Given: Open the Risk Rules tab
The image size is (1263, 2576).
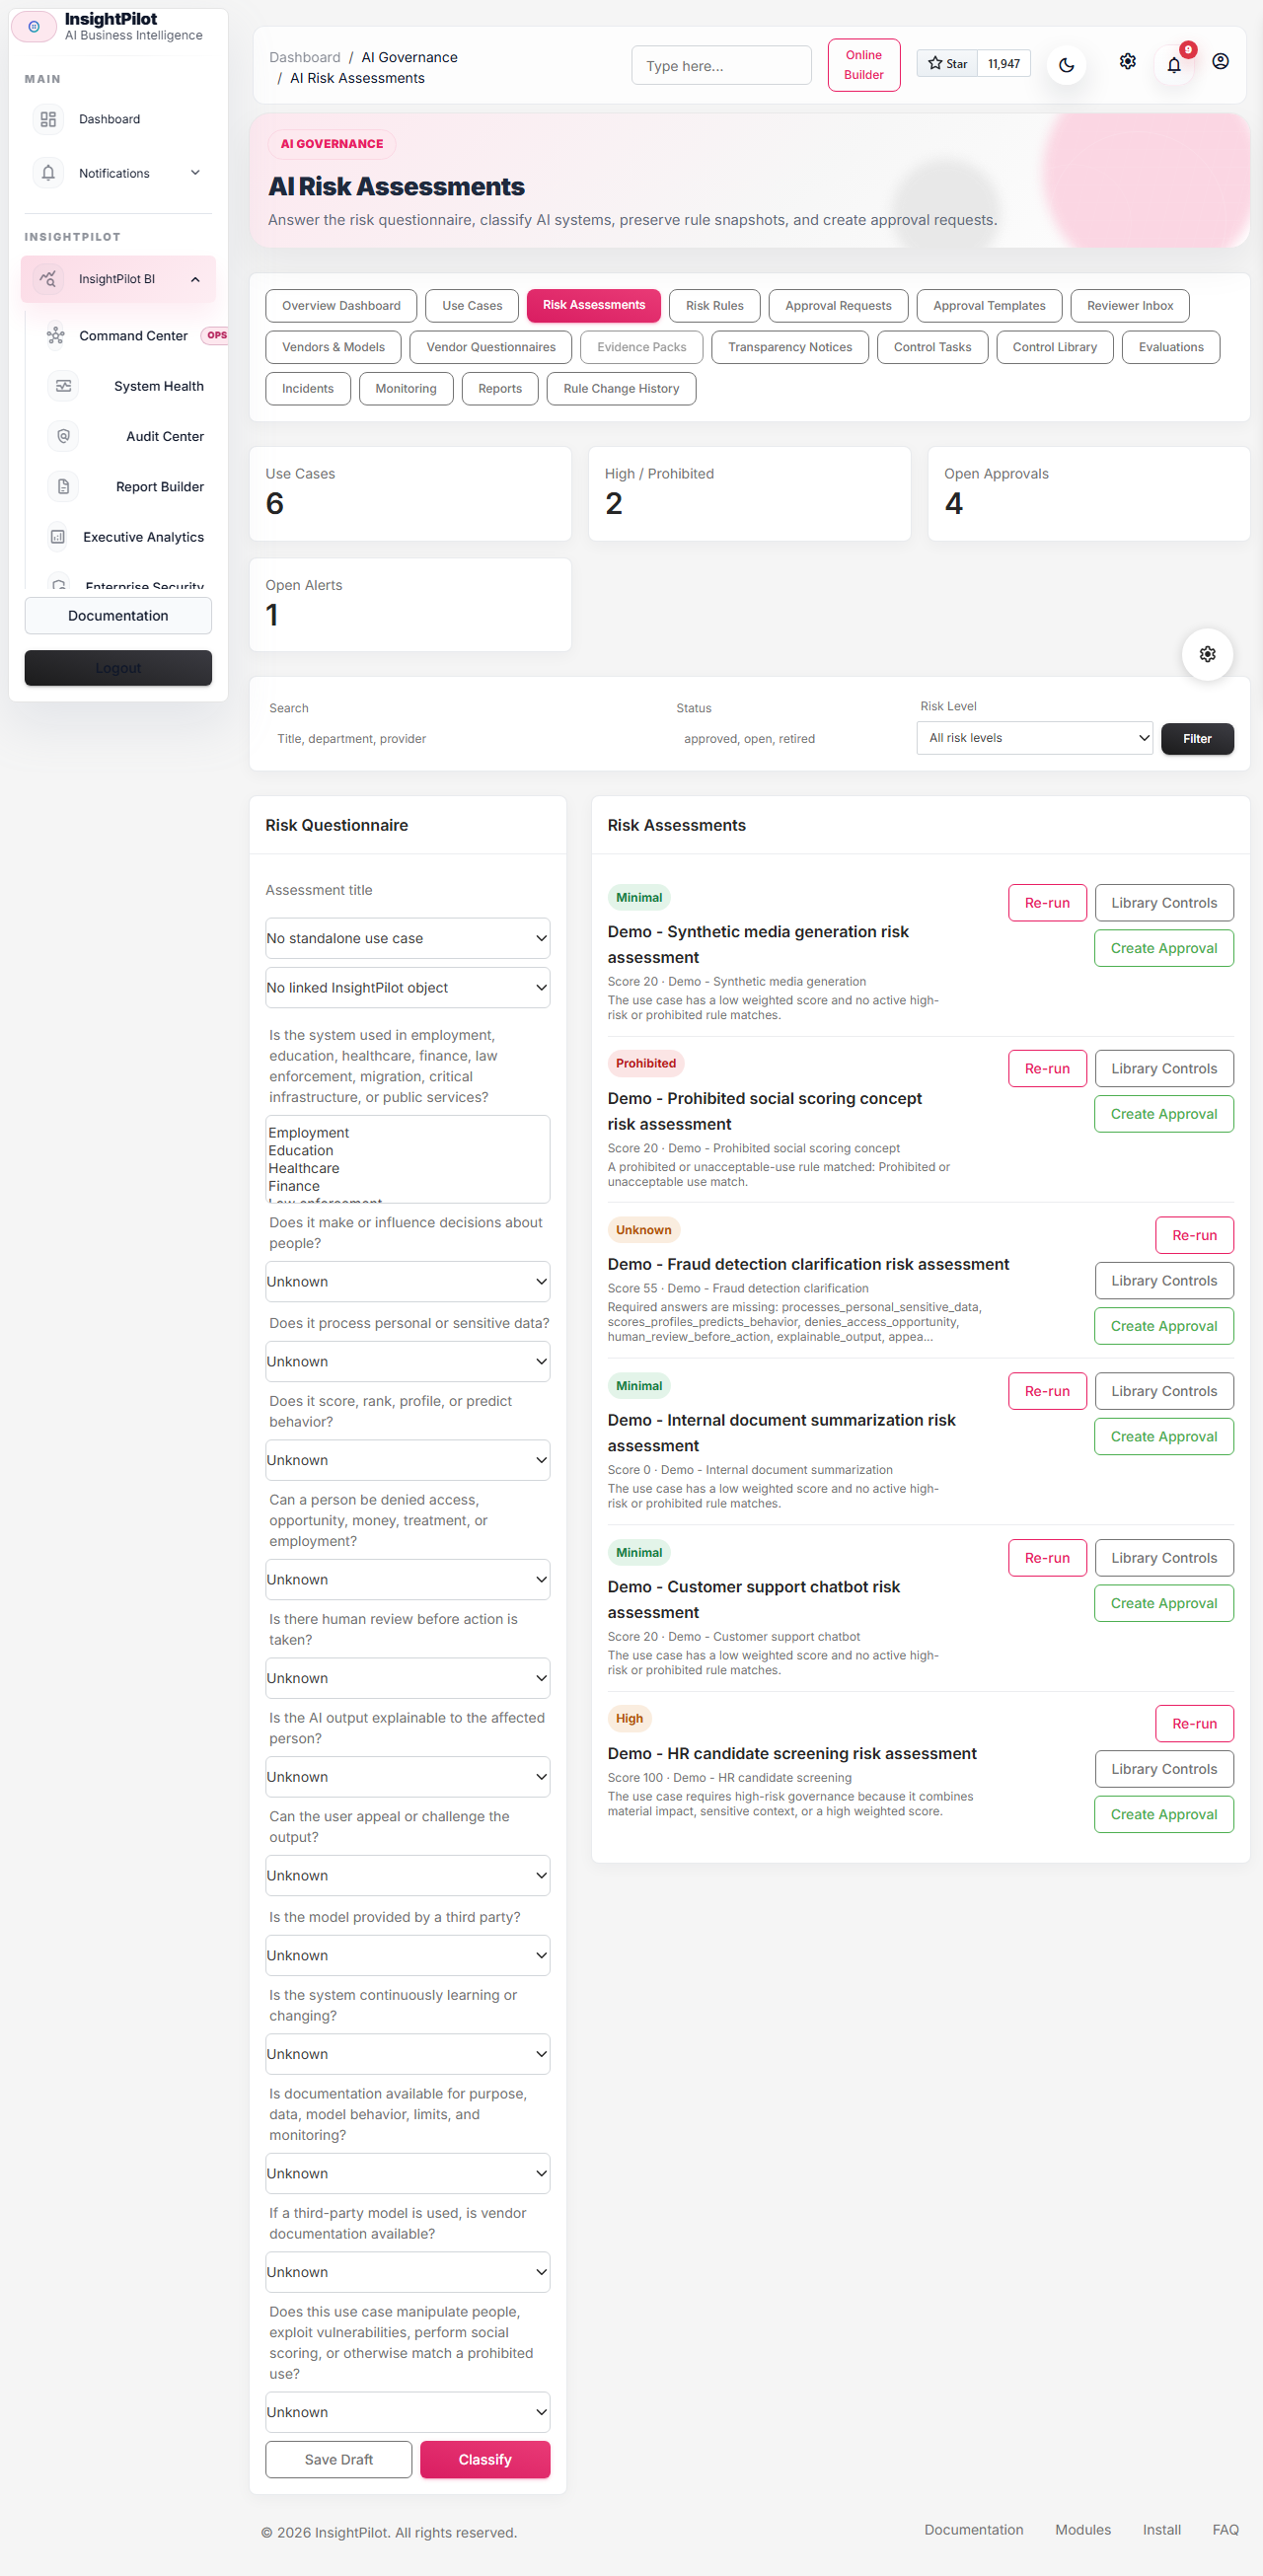Looking at the screenshot, I should click(714, 306).
